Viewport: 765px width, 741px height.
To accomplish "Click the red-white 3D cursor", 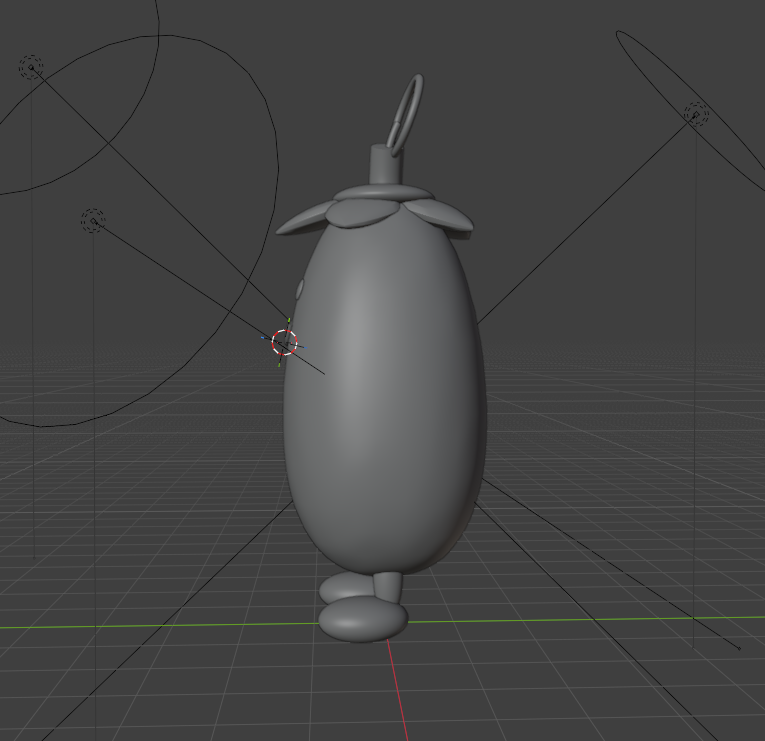I will pyautogui.click(x=284, y=342).
